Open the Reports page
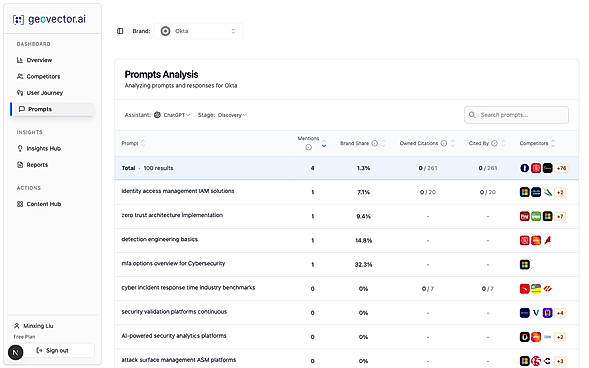The height and width of the screenshot is (368, 589). (x=37, y=165)
